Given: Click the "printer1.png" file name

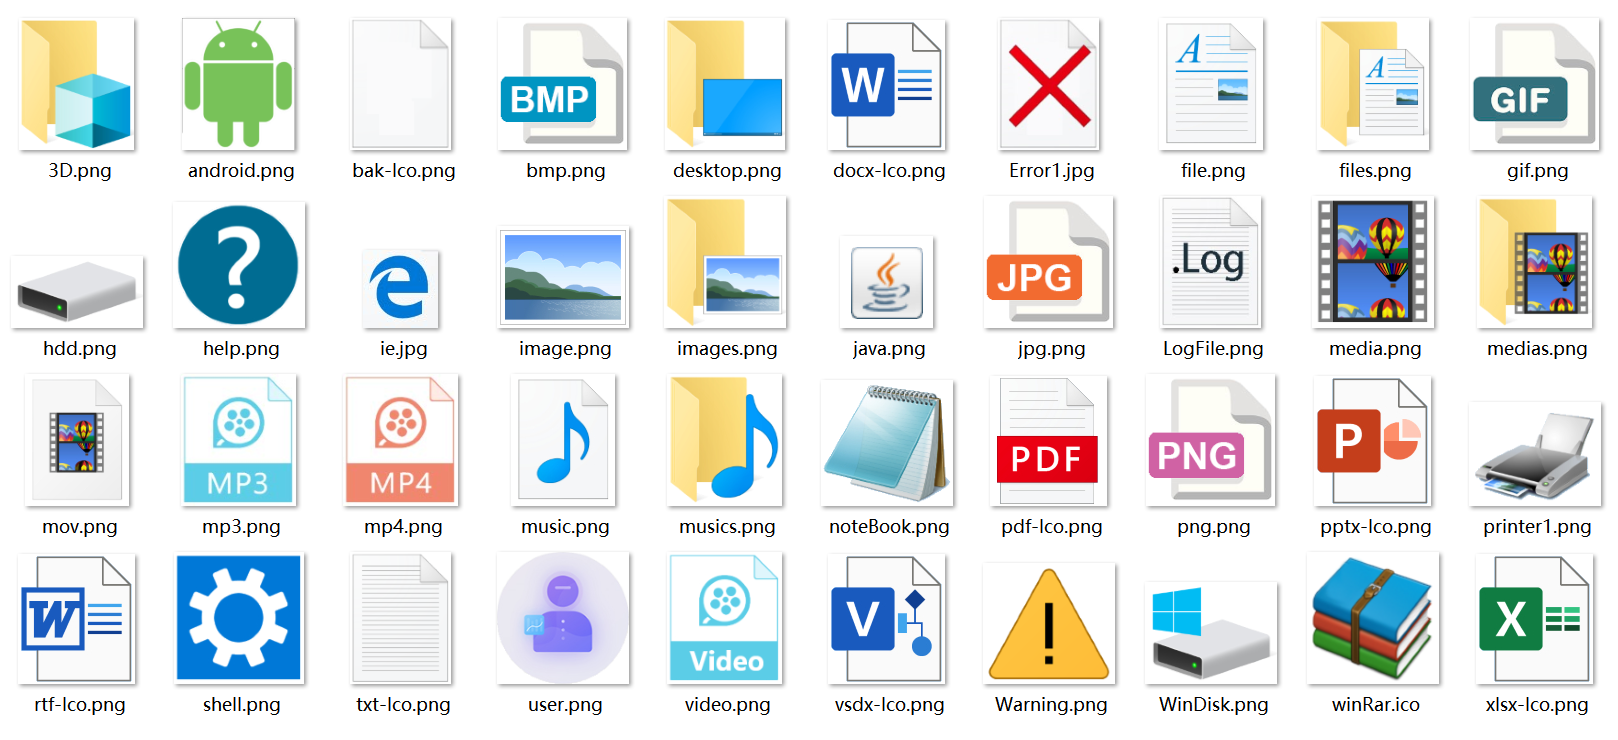Looking at the screenshot, I should (x=1537, y=527).
